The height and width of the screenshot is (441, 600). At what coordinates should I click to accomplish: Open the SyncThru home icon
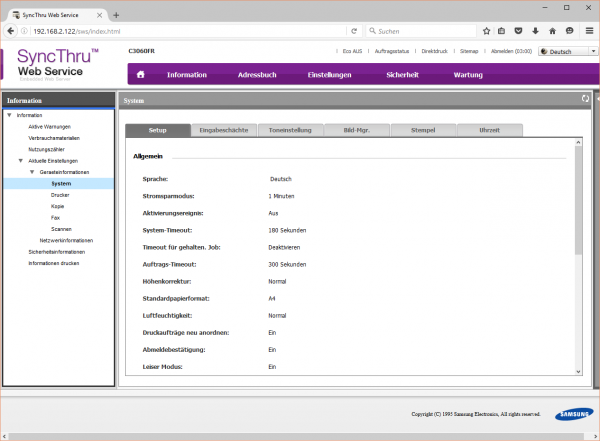(141, 74)
